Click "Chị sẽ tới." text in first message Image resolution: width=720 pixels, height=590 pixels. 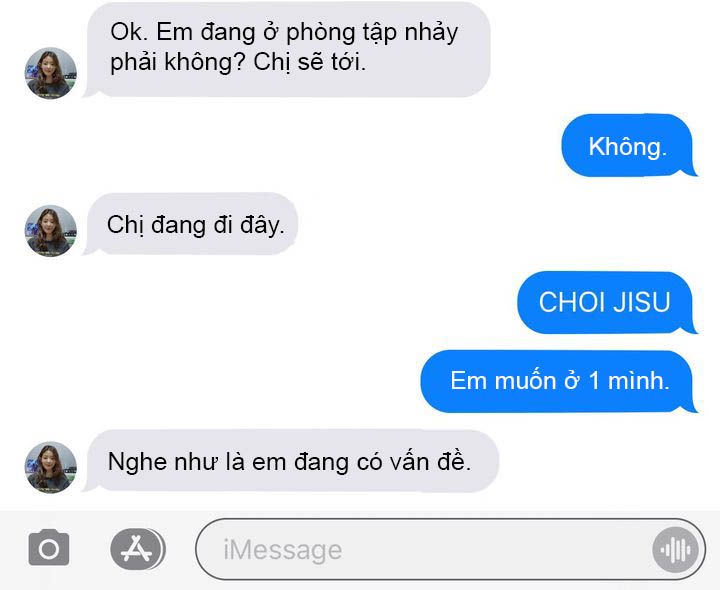point(309,62)
